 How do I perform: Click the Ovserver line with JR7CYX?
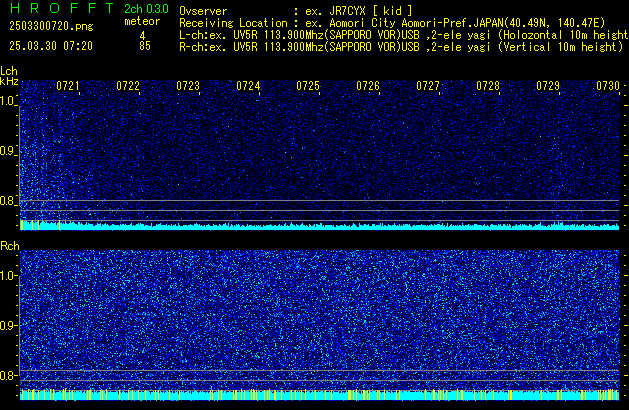pyautogui.click(x=296, y=11)
